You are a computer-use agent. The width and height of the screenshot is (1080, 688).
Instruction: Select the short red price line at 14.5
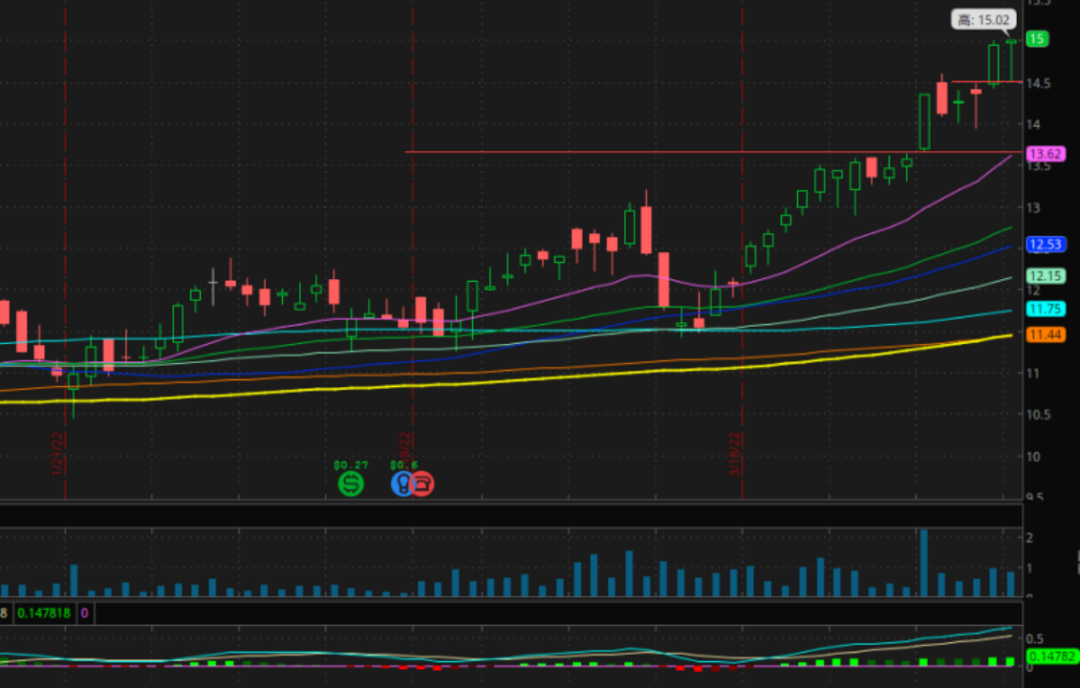985,82
